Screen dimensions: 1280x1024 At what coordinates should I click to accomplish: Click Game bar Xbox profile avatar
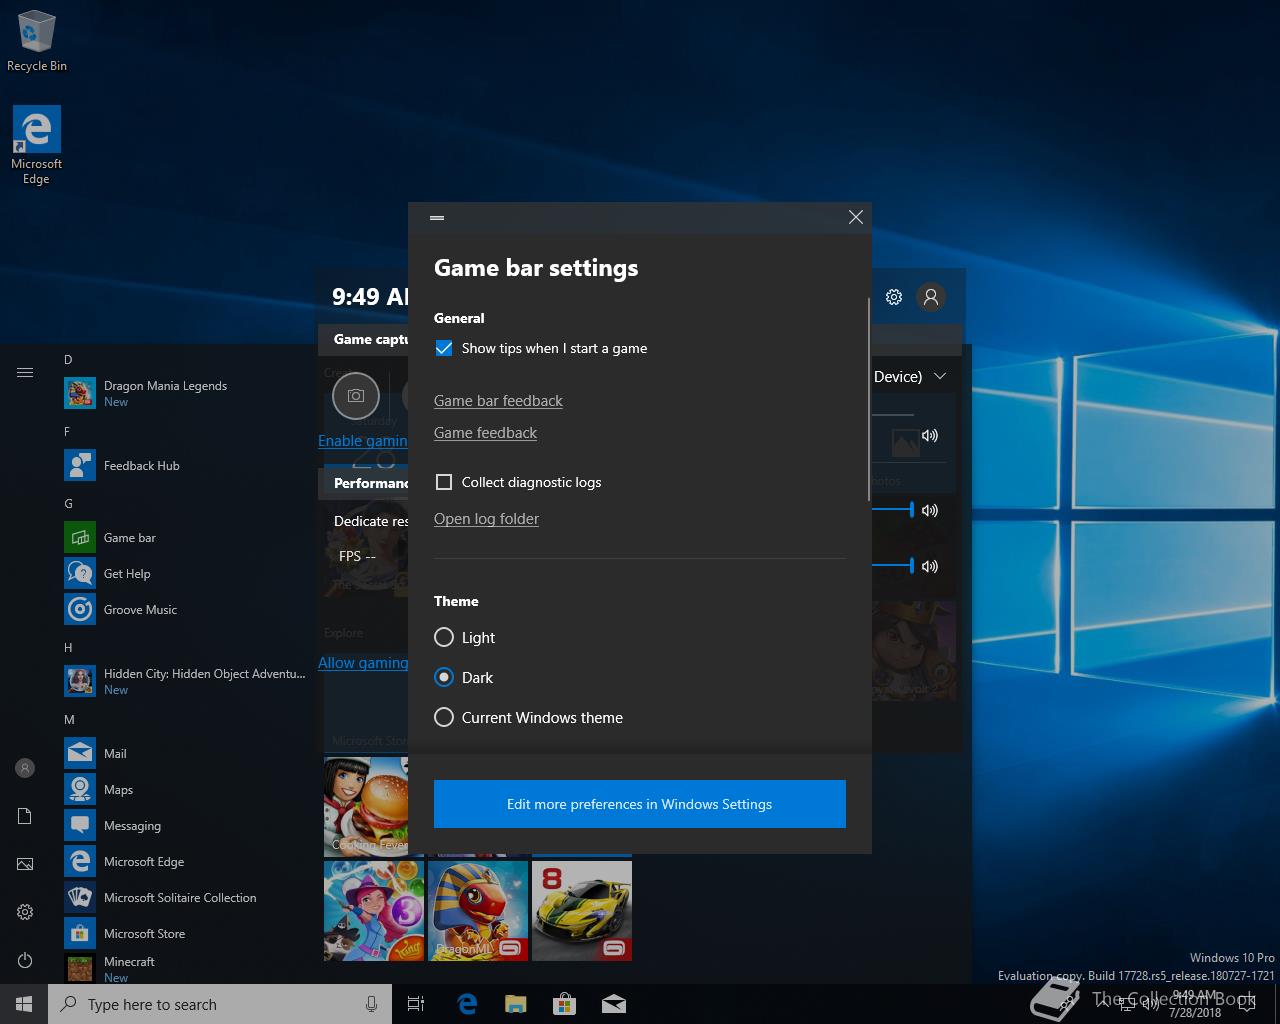pos(931,297)
